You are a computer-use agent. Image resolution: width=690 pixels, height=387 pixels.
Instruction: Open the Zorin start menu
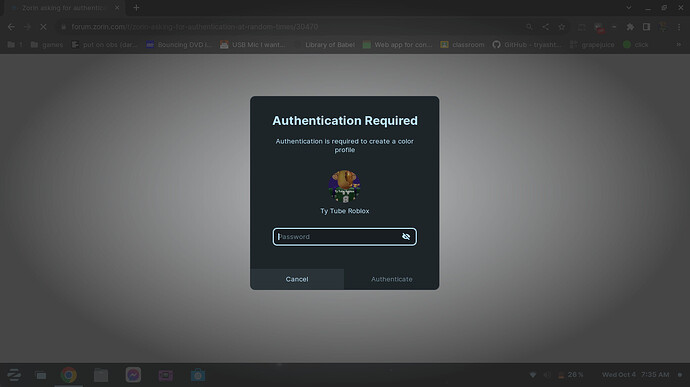[x=14, y=375]
